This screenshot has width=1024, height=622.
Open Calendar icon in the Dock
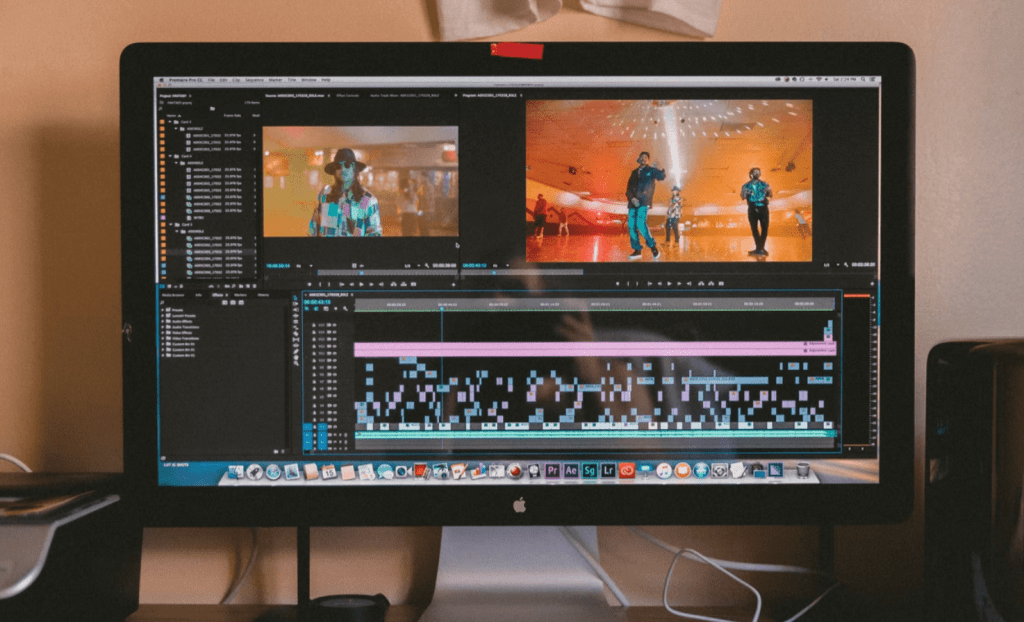click(x=328, y=471)
